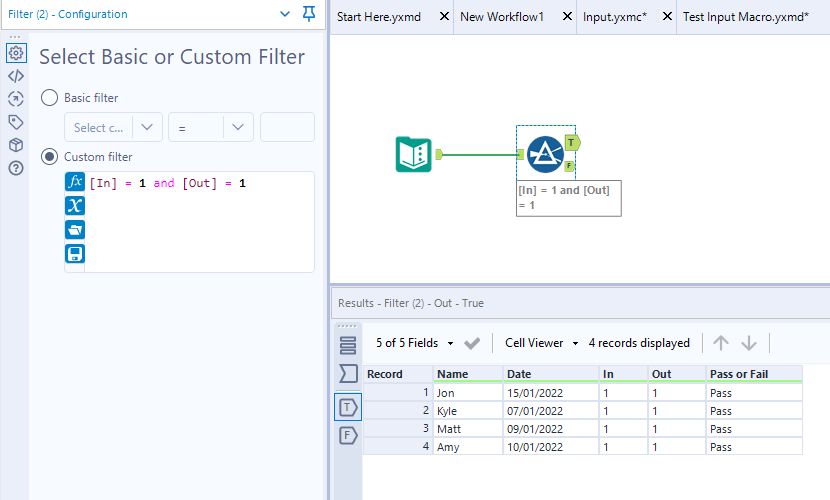Click the Record column header
This screenshot has height=500, width=830.
398,374
